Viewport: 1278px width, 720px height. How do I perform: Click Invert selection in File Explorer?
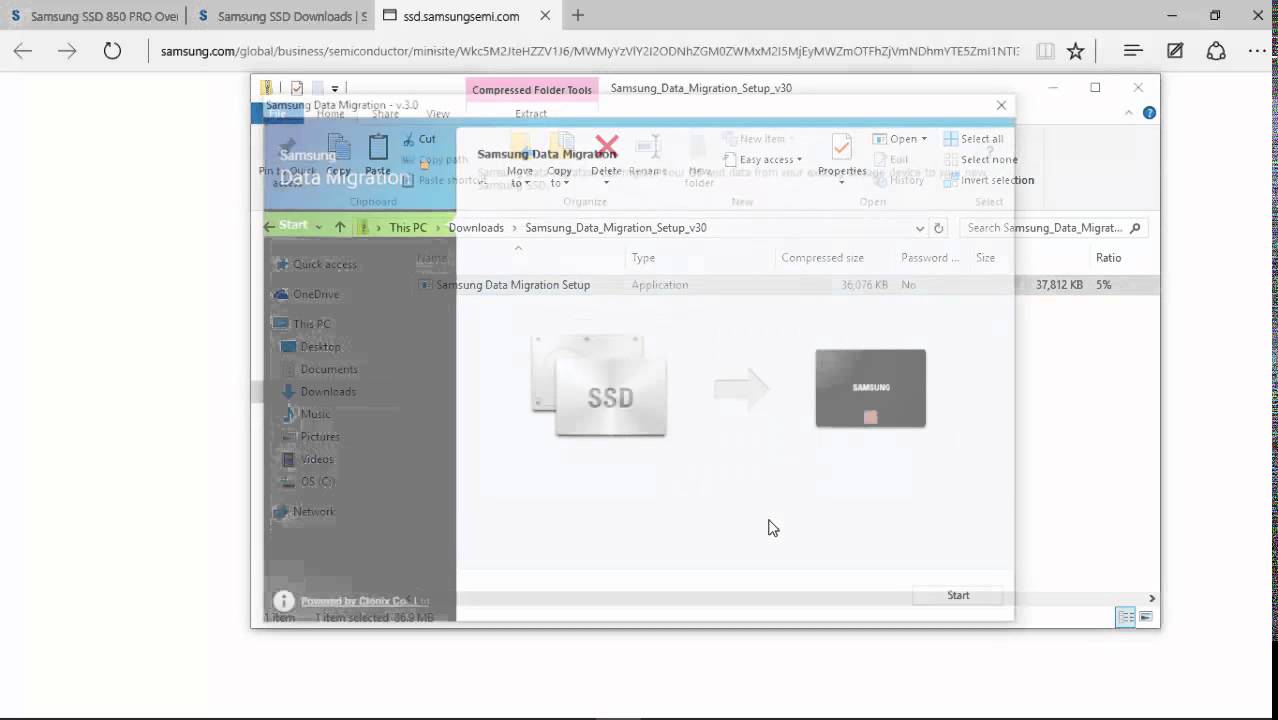coord(989,180)
